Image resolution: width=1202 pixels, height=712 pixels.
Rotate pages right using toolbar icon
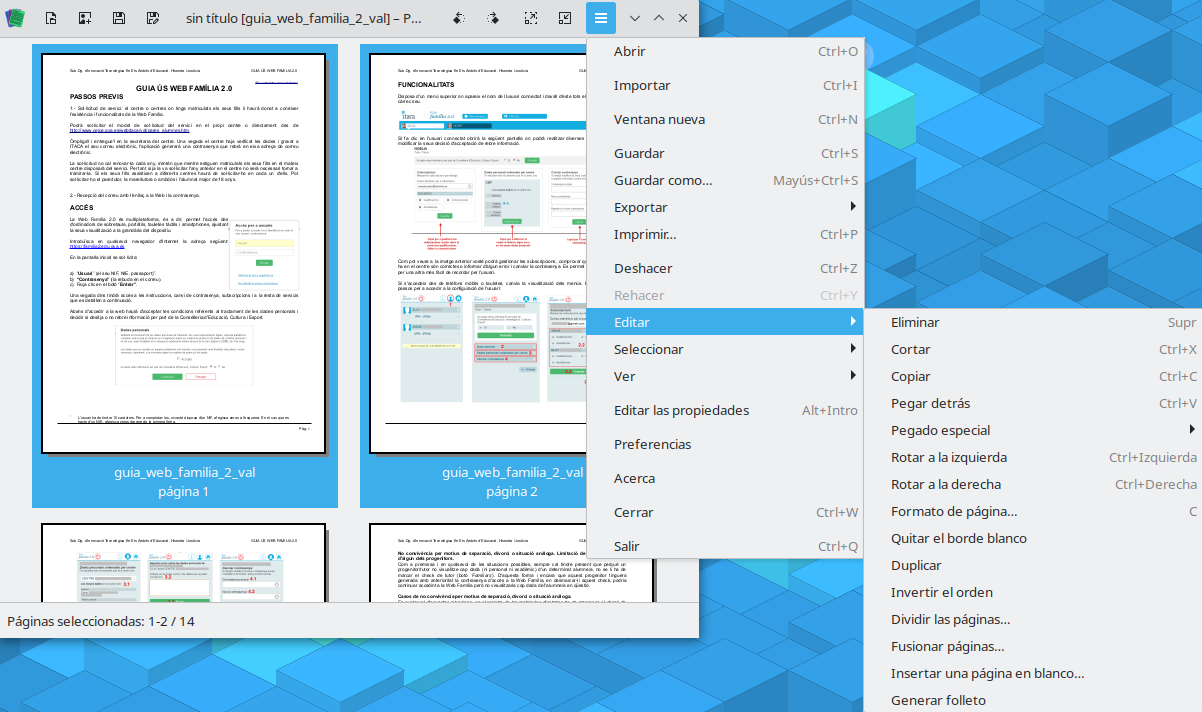494,18
